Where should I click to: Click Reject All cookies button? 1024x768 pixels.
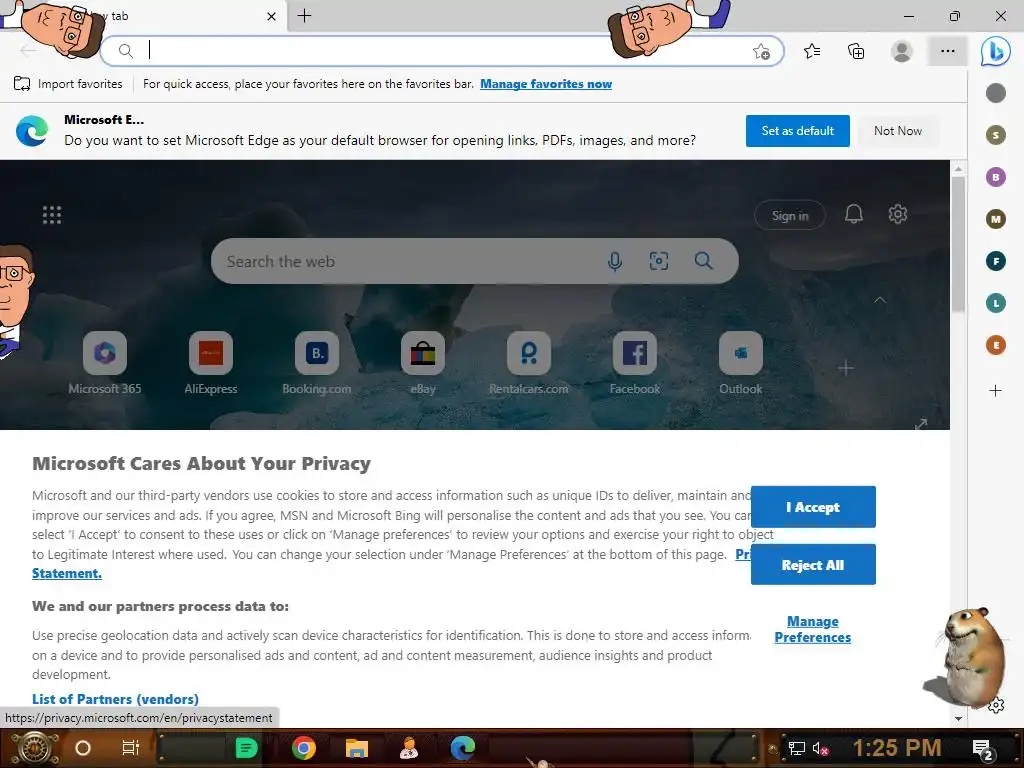[813, 565]
